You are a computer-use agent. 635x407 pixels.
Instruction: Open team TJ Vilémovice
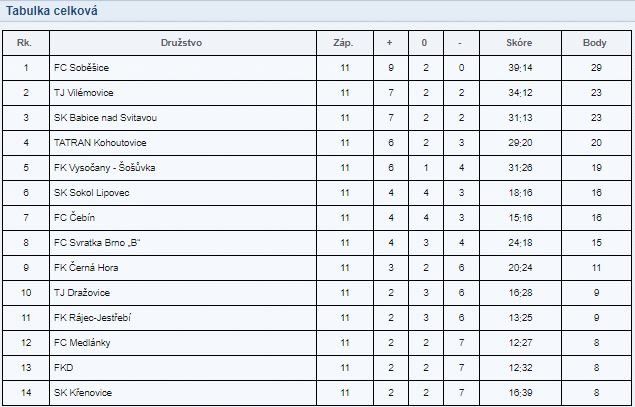83,93
